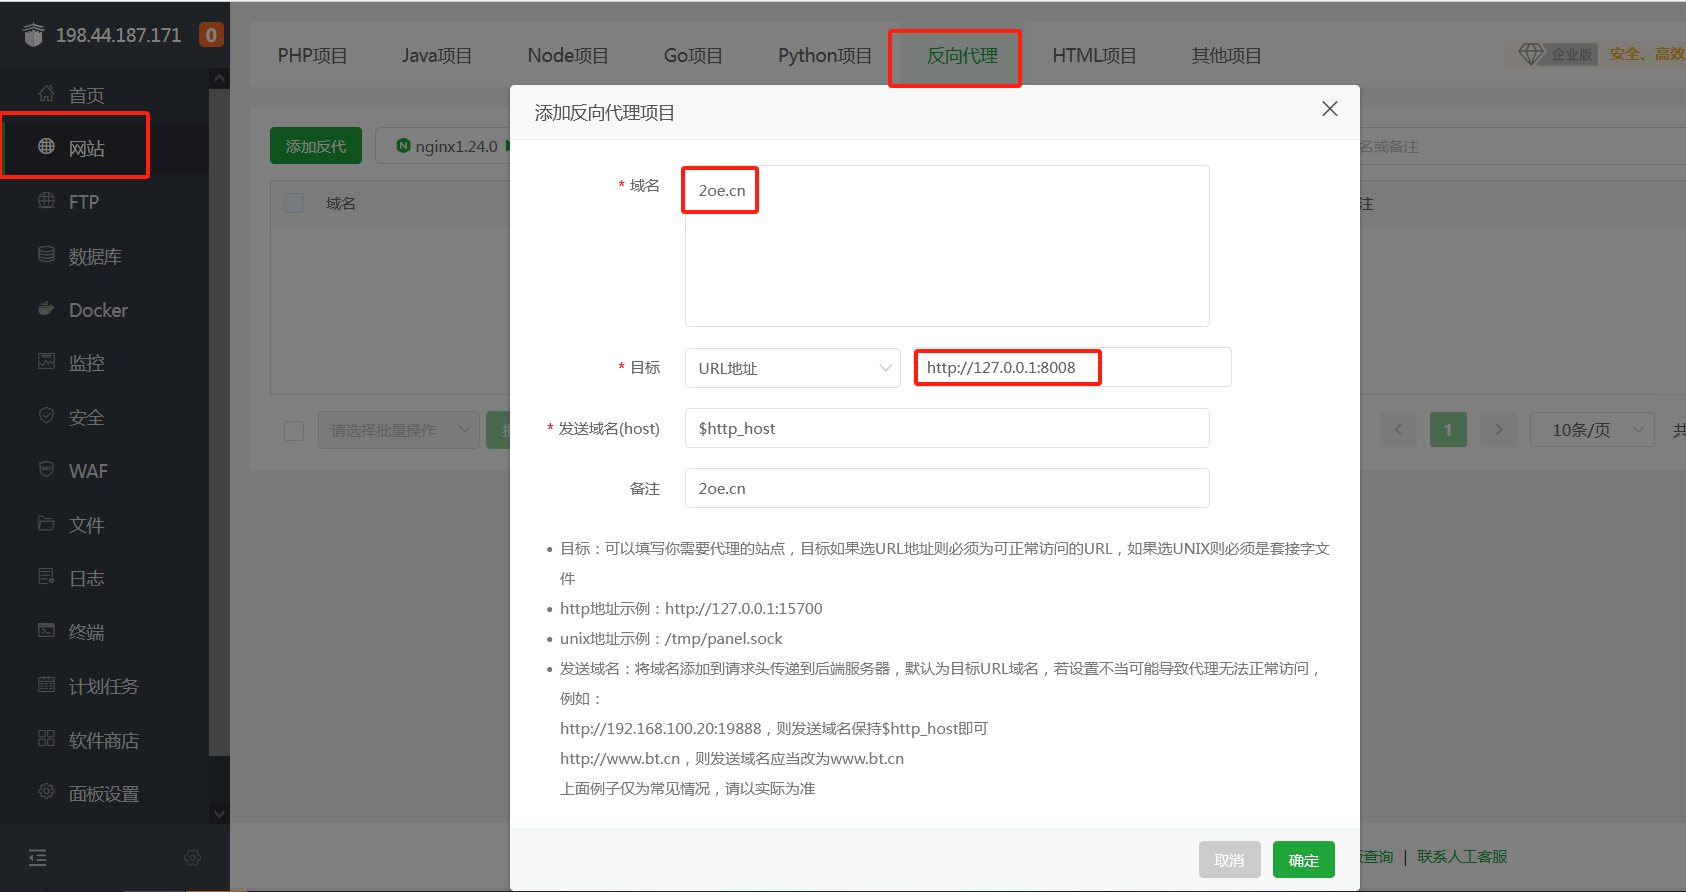Image resolution: width=1686 pixels, height=892 pixels.
Task: Click the 域名 column header
Action: click(341, 203)
